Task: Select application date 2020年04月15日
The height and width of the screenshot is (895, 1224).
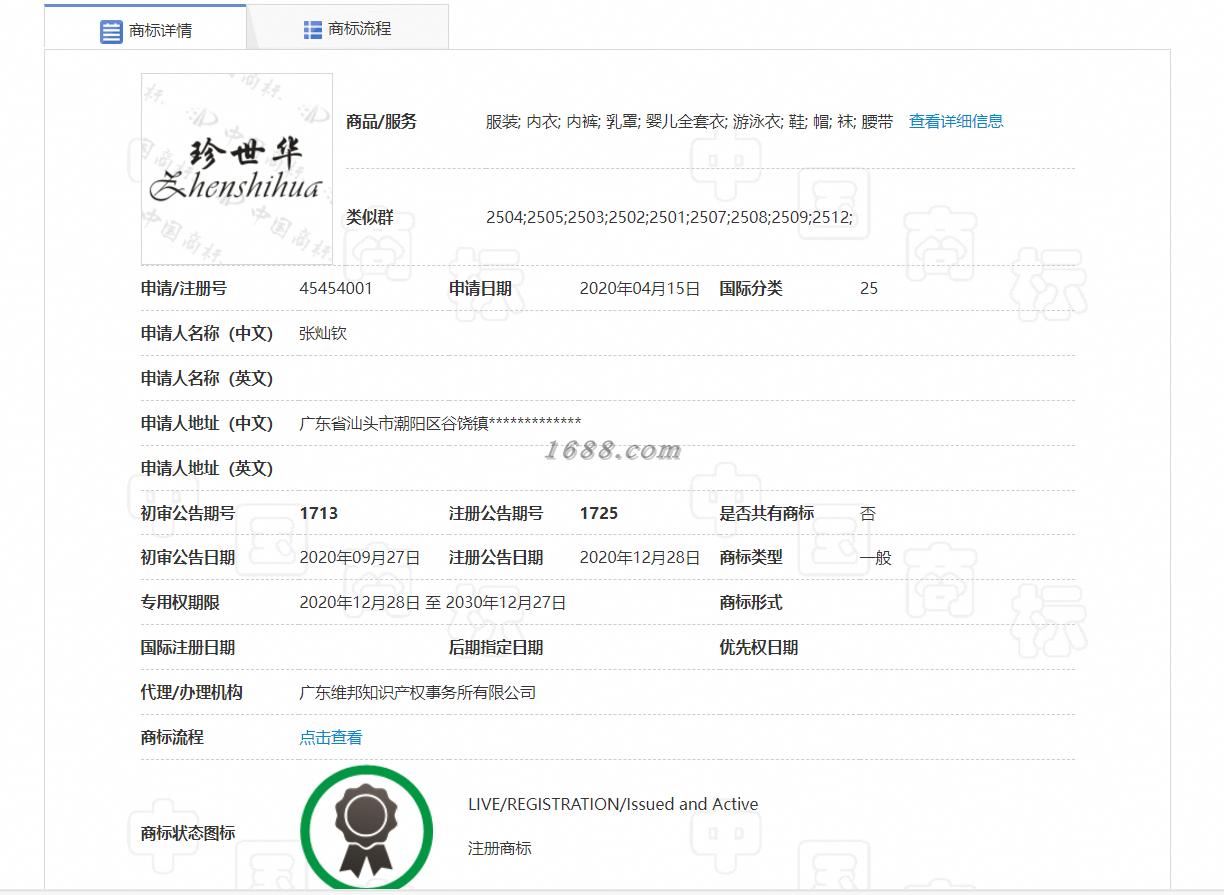Action: click(x=640, y=288)
